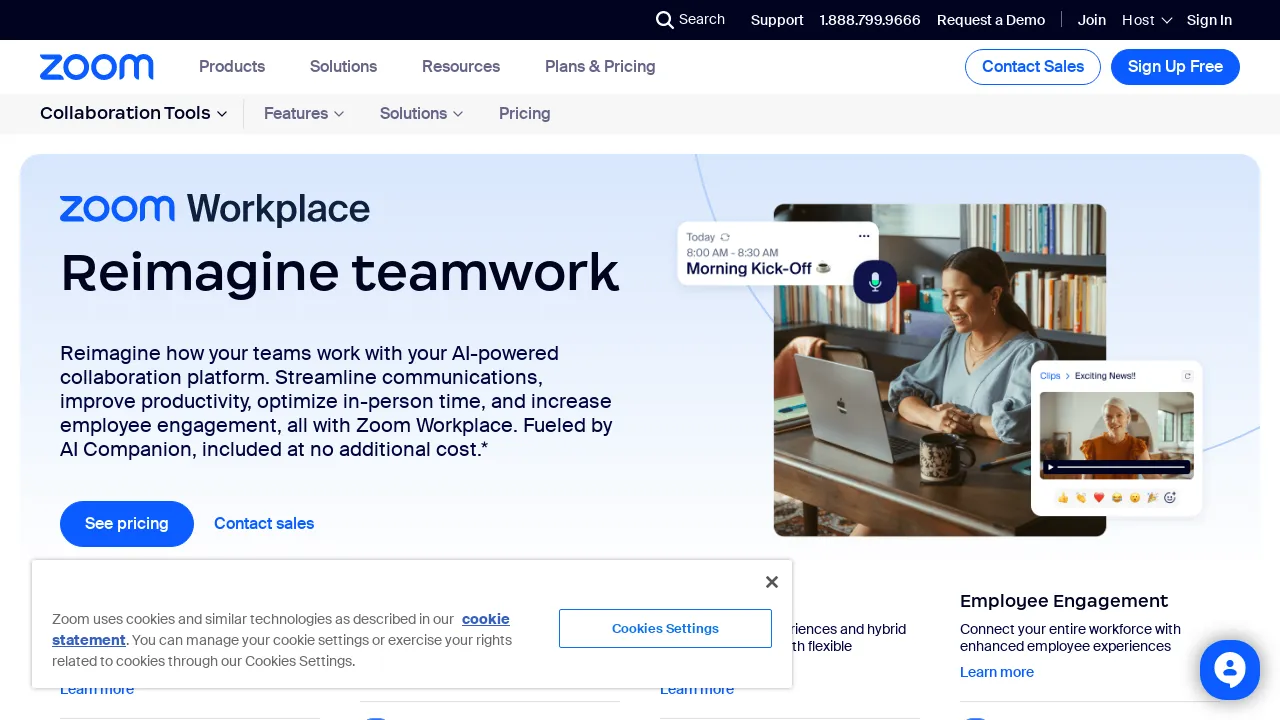Open the Morning Kick-Off ellipsis menu
The image size is (1280, 720).
(x=864, y=236)
